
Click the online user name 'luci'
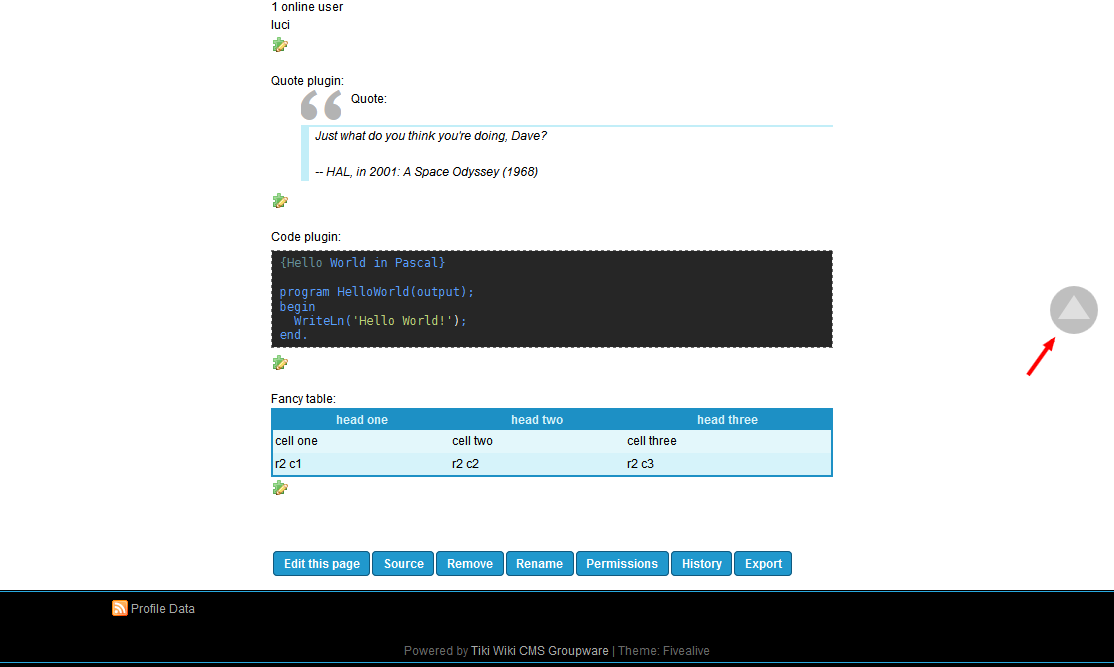[x=281, y=24]
